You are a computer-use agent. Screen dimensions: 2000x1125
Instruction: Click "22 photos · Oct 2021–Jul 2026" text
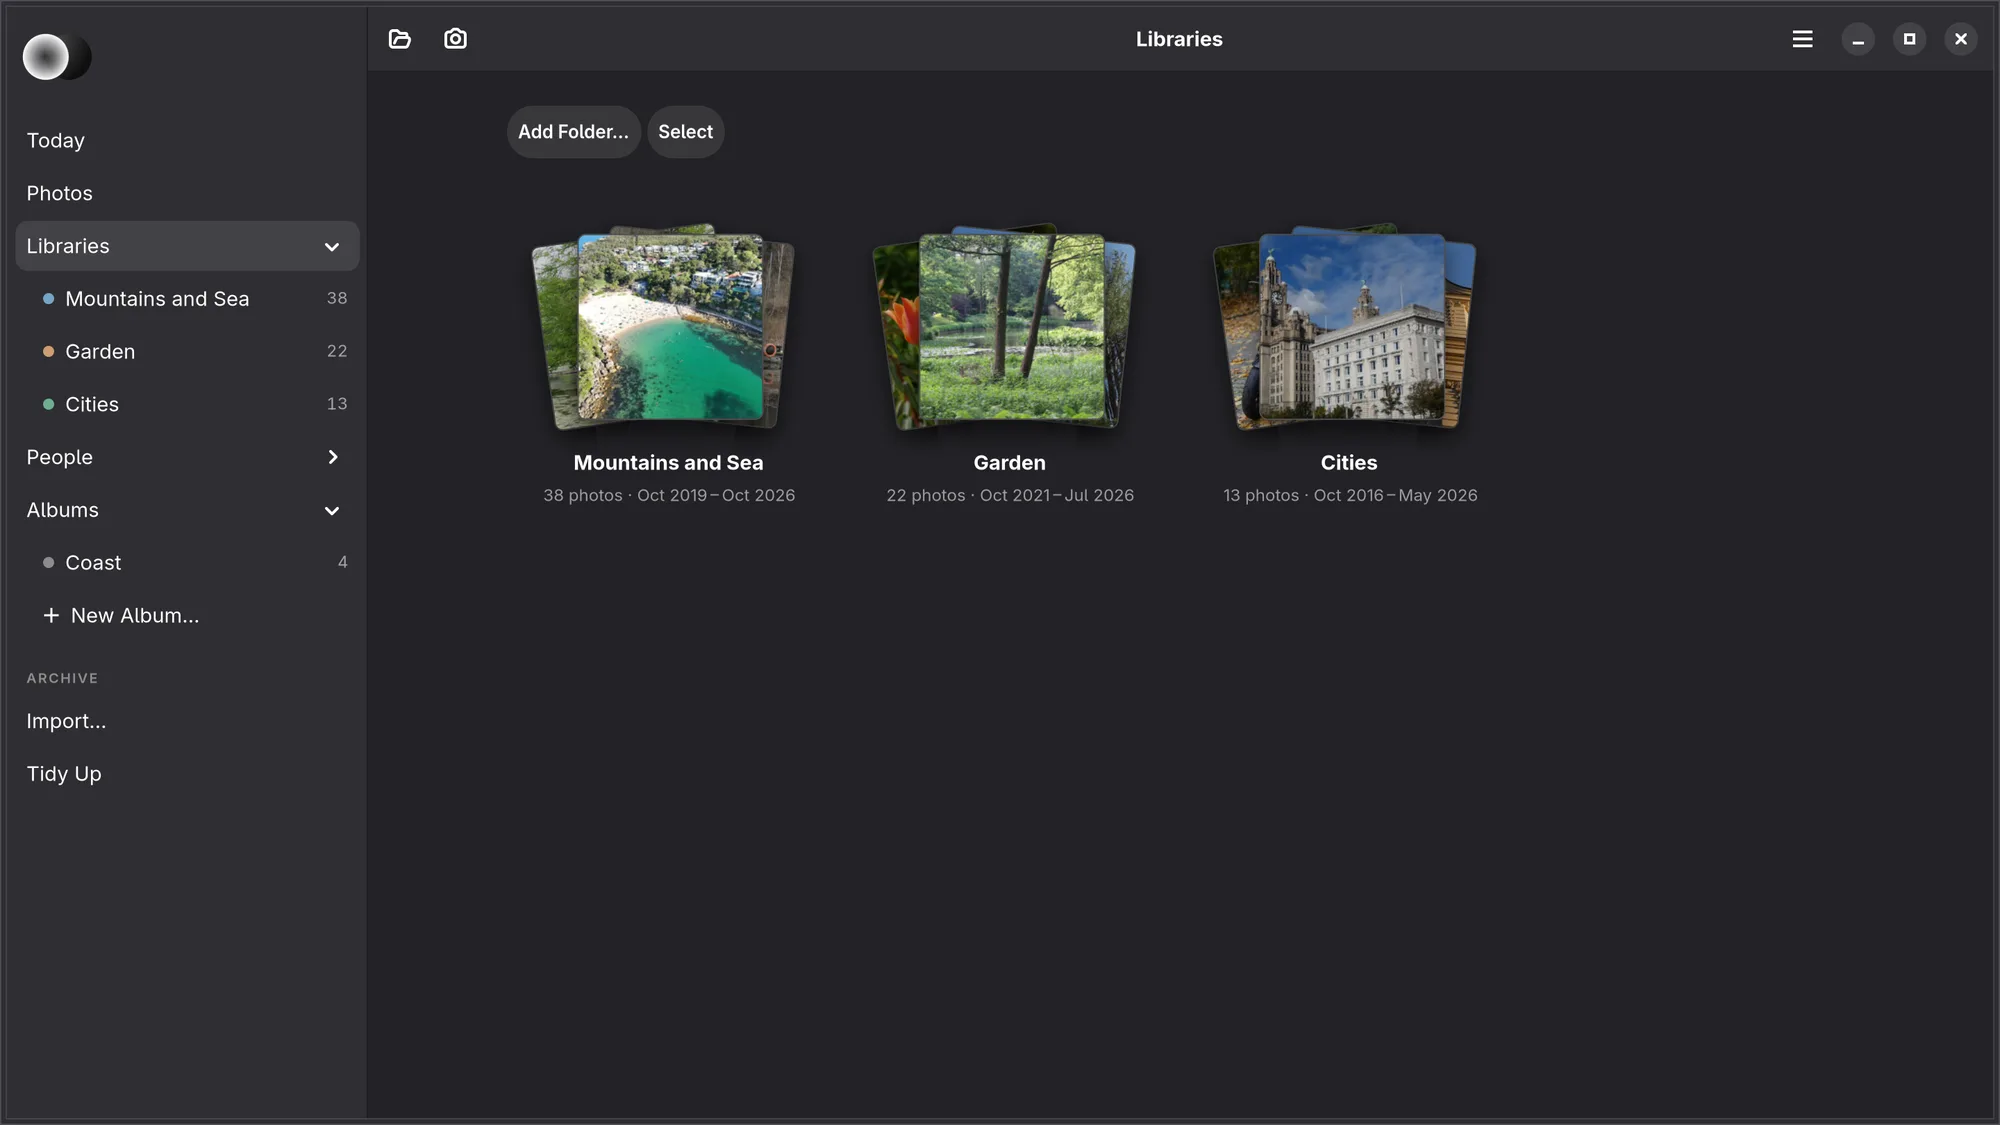click(1010, 495)
